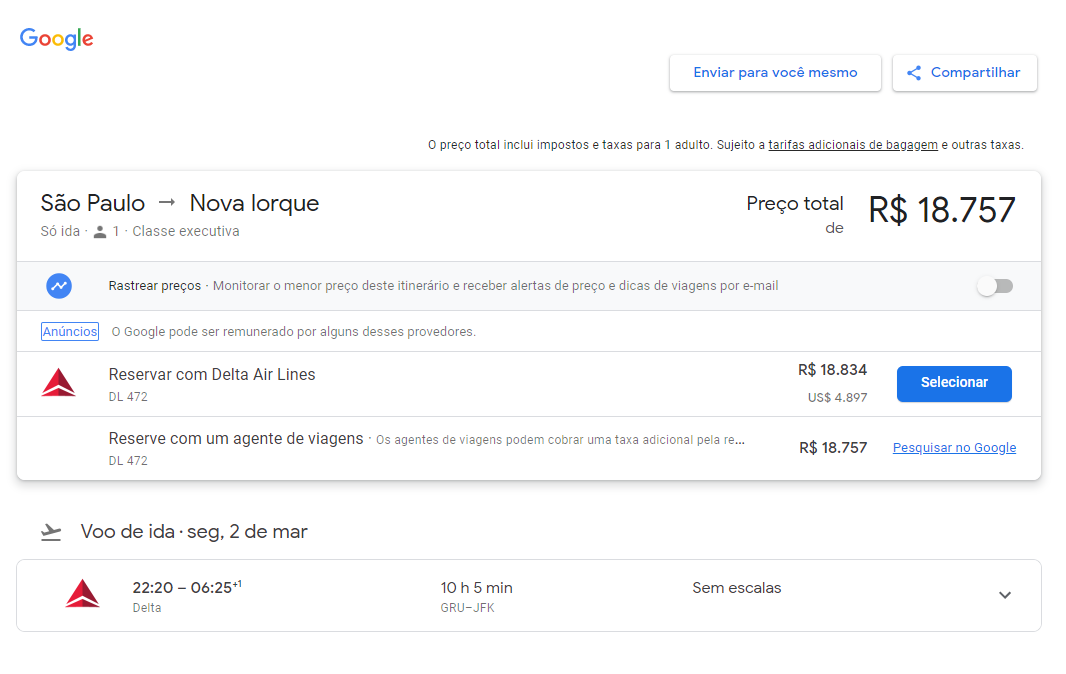Click the departure airplane icon next to Voo de ida
This screenshot has height=674, width=1066.
[50, 532]
